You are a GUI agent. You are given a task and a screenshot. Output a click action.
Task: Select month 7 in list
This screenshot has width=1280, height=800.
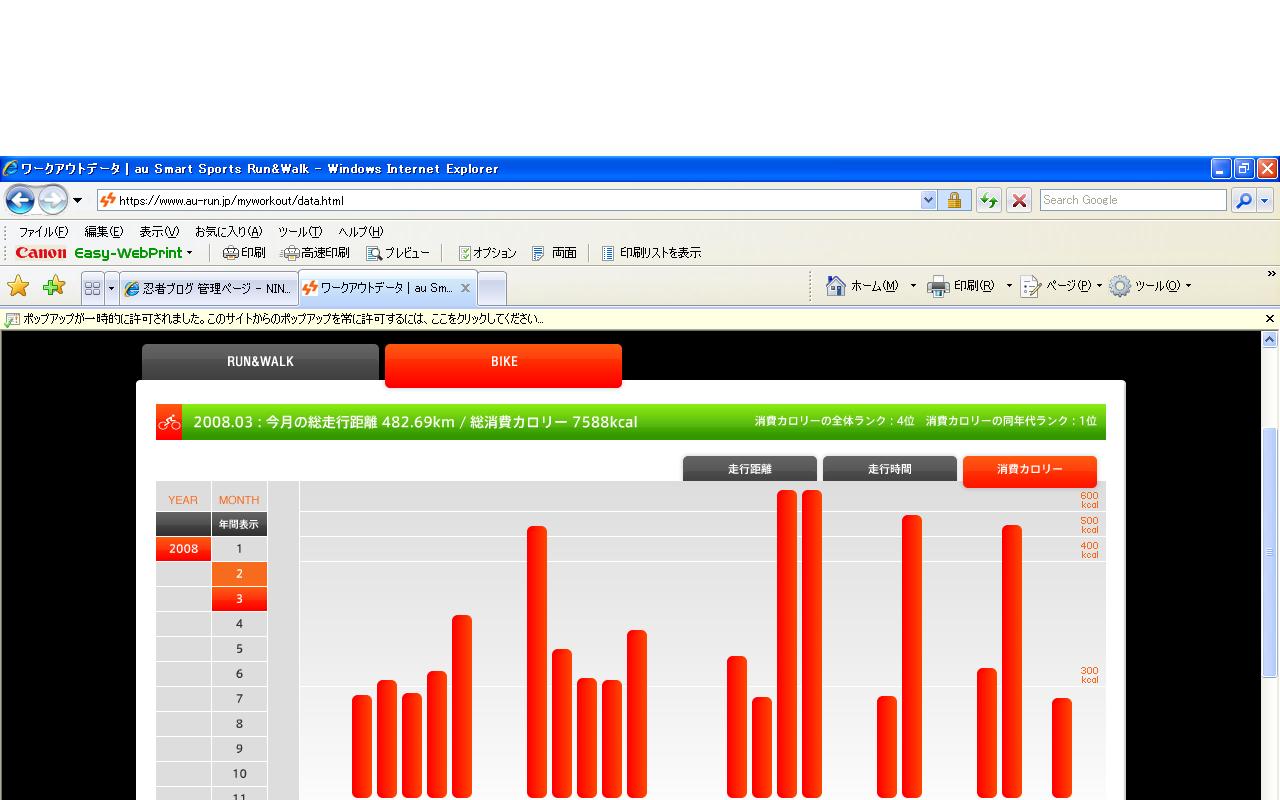[x=239, y=699]
